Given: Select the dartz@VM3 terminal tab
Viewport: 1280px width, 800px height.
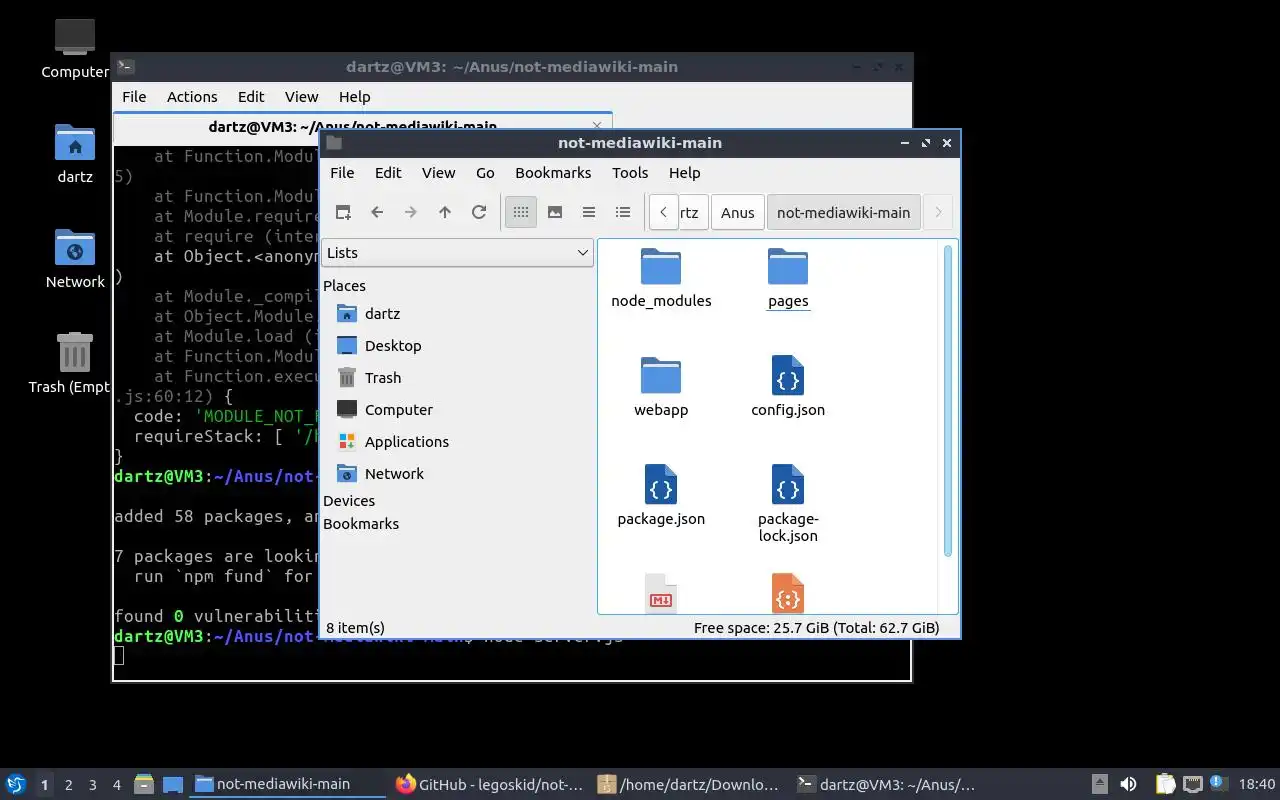Looking at the screenshot, I should [x=352, y=126].
